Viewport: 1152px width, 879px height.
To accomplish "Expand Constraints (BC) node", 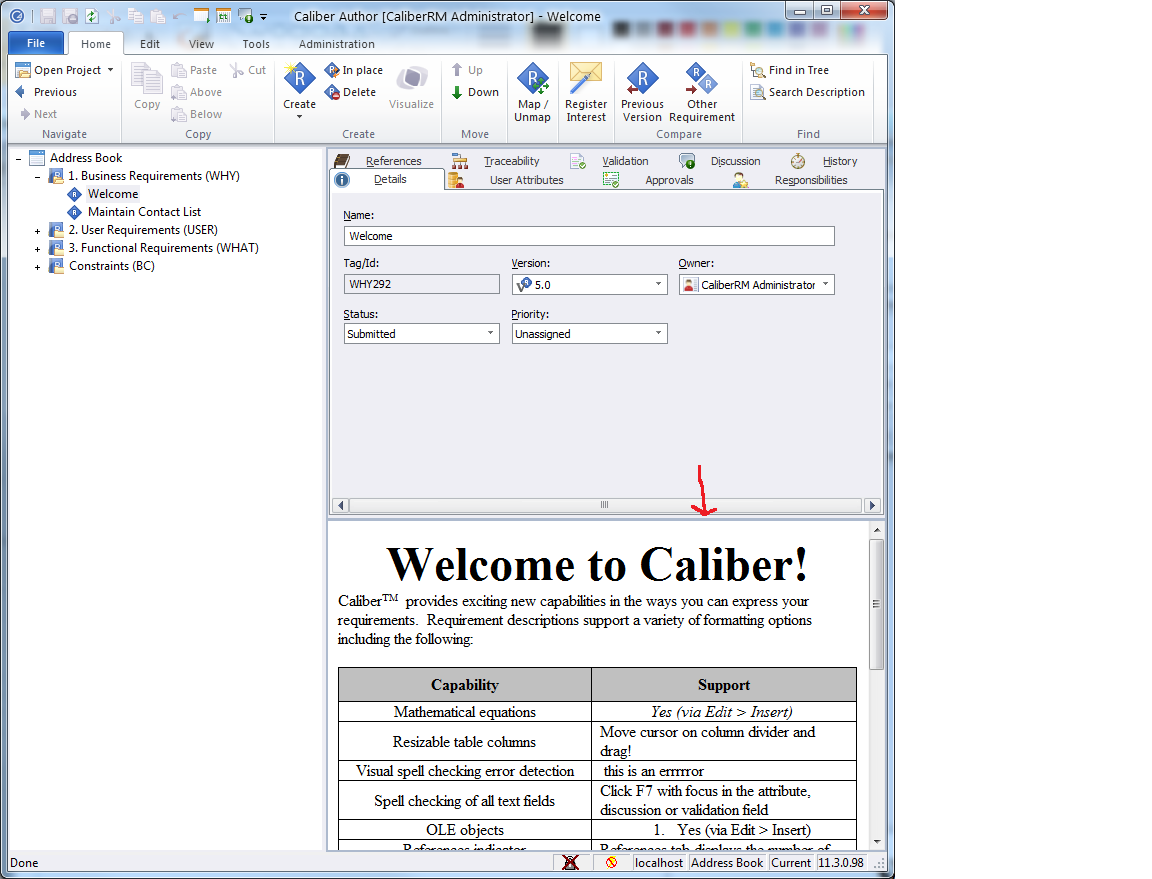I will pyautogui.click(x=37, y=267).
